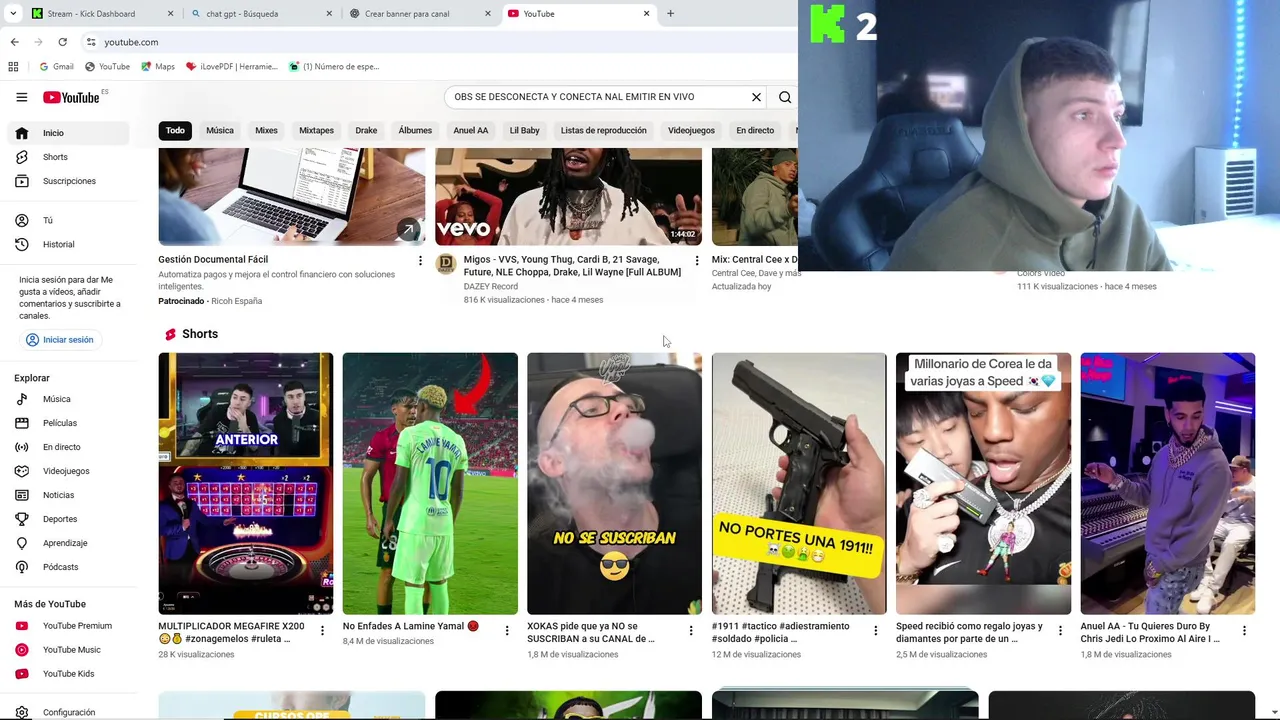This screenshot has height=720, width=1280.
Task: Open Aprendizaje under Explorar
Action: tap(69, 543)
